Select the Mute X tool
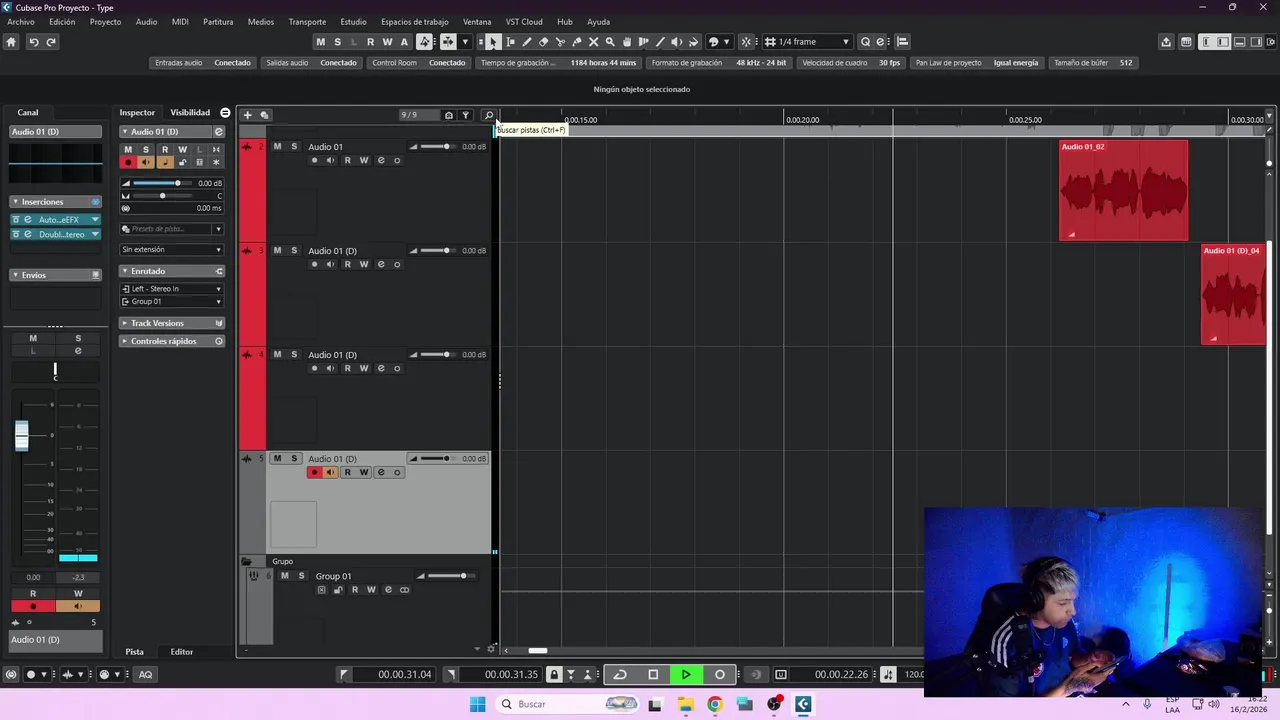1280x720 pixels. (593, 42)
